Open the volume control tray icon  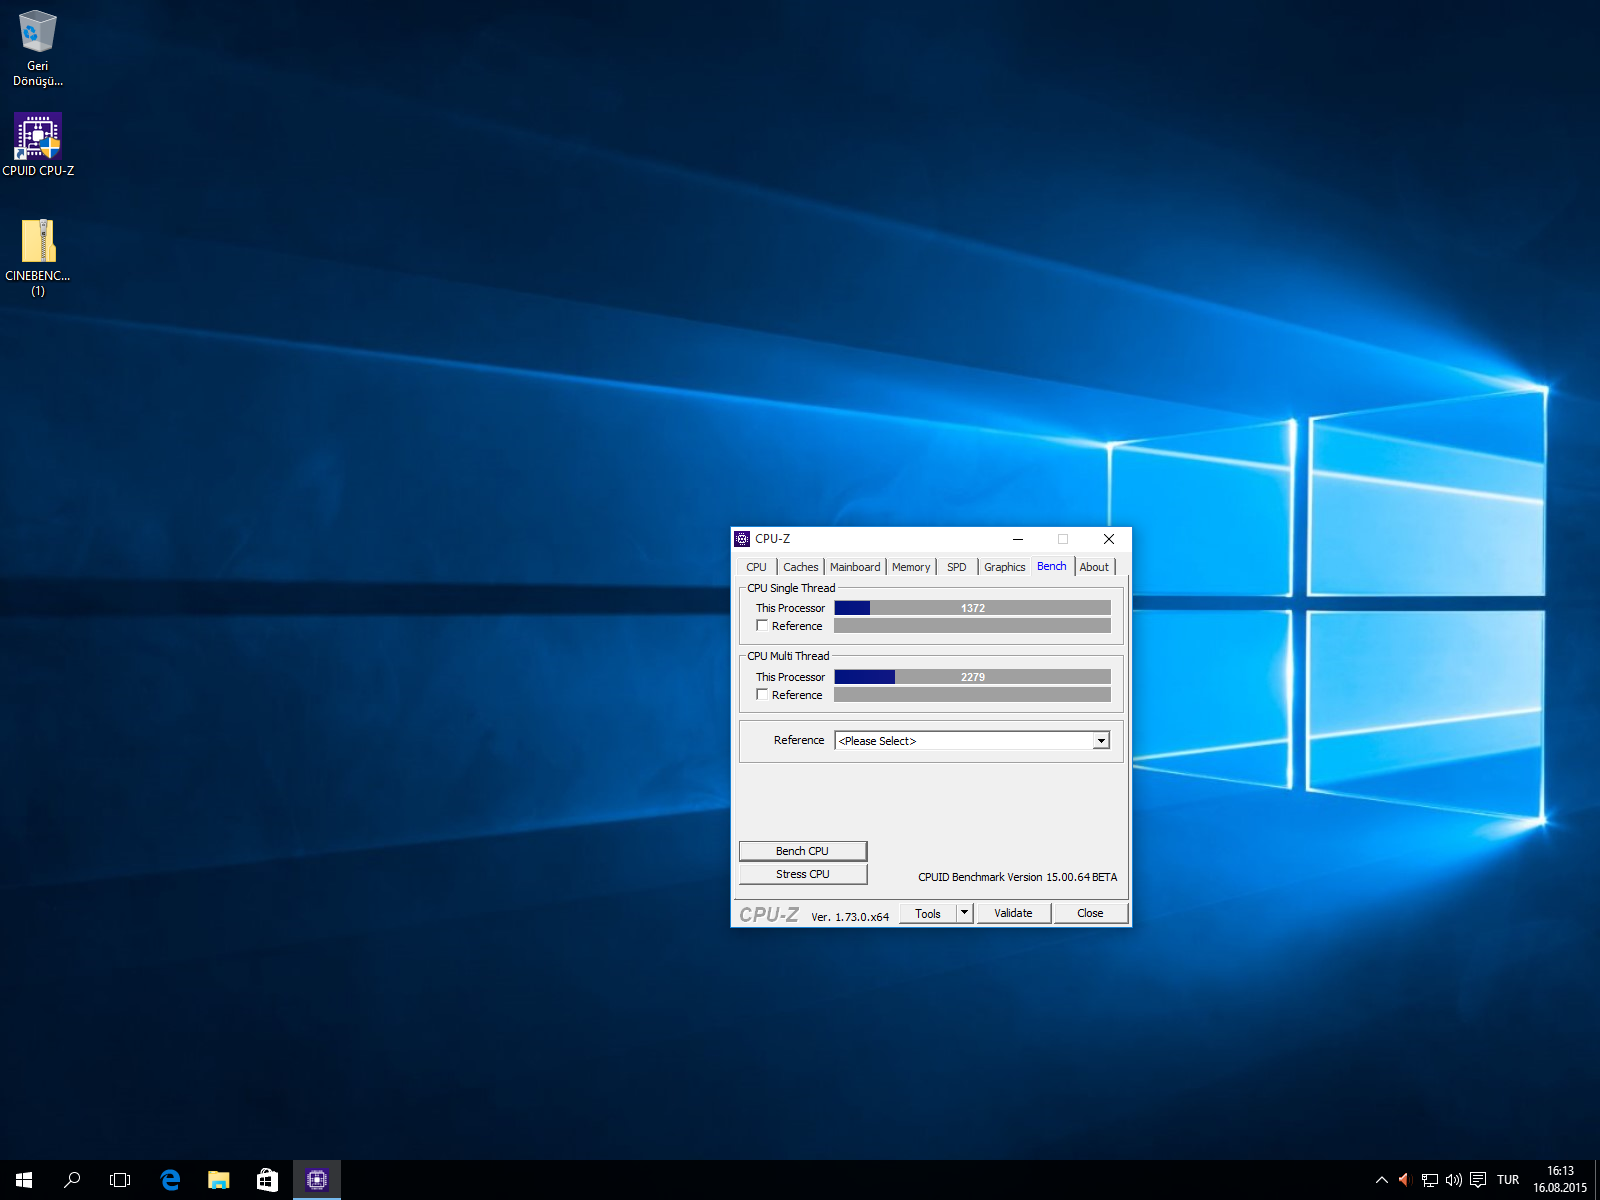pyautogui.click(x=1453, y=1180)
